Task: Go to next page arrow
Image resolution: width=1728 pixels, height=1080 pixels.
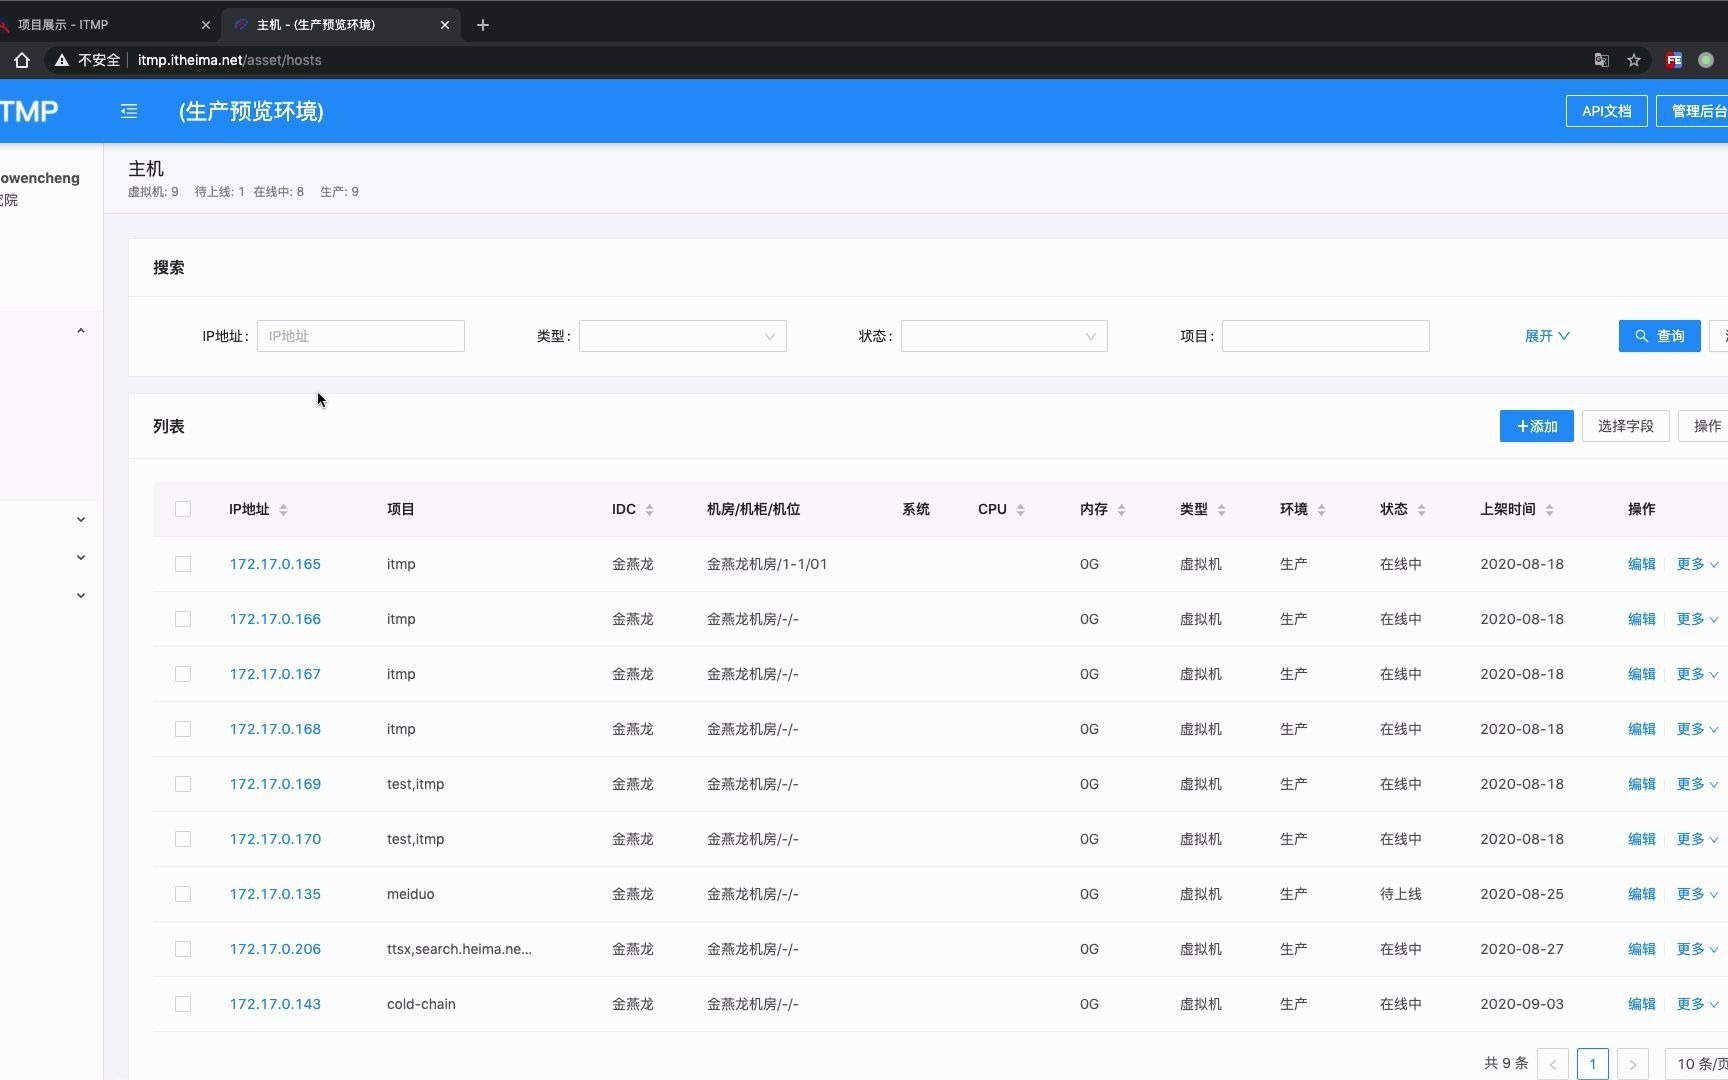Action: pyautogui.click(x=1633, y=1064)
